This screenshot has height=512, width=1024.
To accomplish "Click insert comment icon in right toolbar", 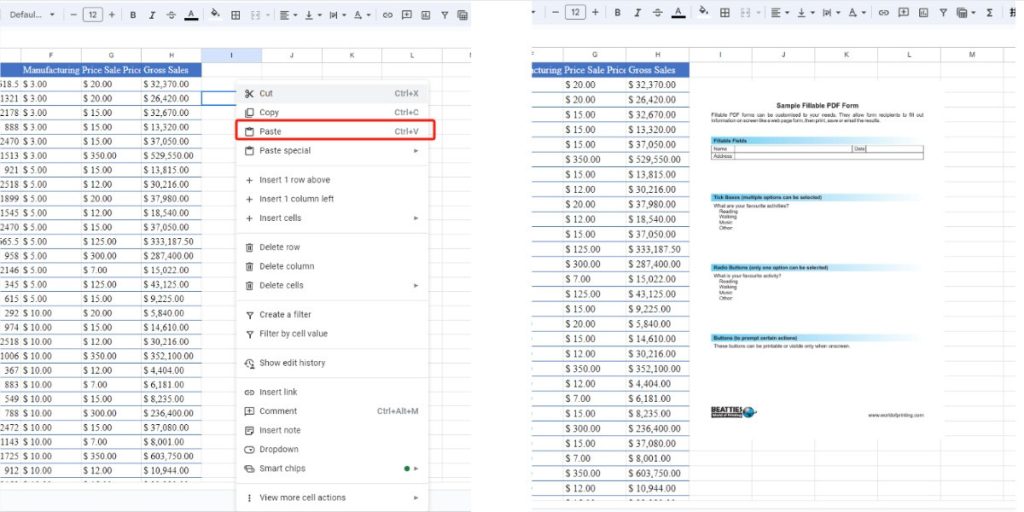I will pyautogui.click(x=904, y=12).
